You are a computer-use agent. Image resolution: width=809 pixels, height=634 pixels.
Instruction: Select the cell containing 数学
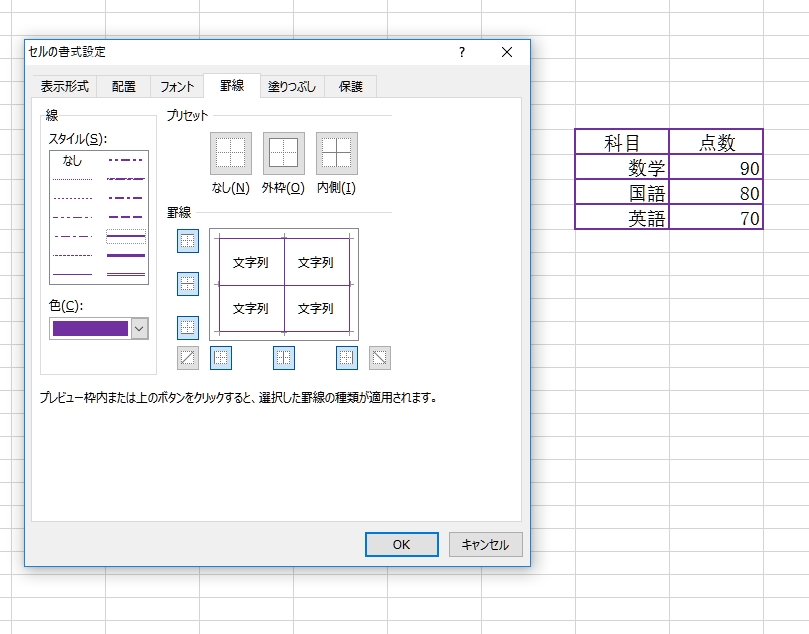[622, 167]
